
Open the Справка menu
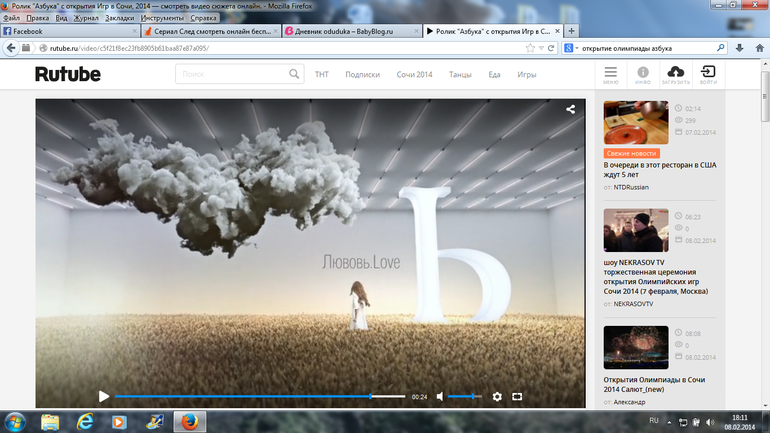point(203,18)
